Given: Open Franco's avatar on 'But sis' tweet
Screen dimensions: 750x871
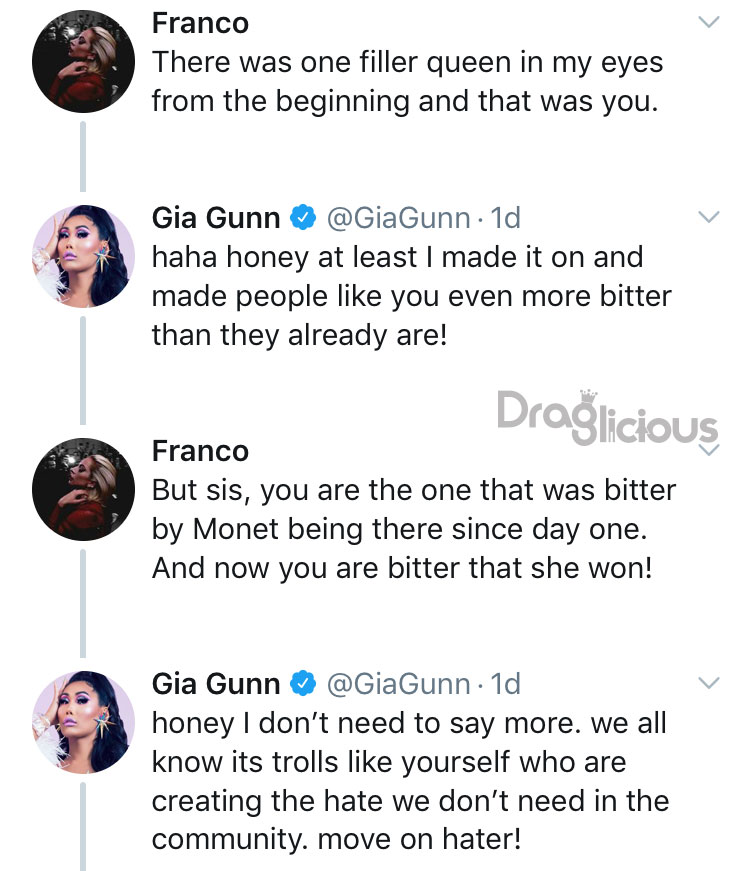Looking at the screenshot, I should [x=83, y=489].
